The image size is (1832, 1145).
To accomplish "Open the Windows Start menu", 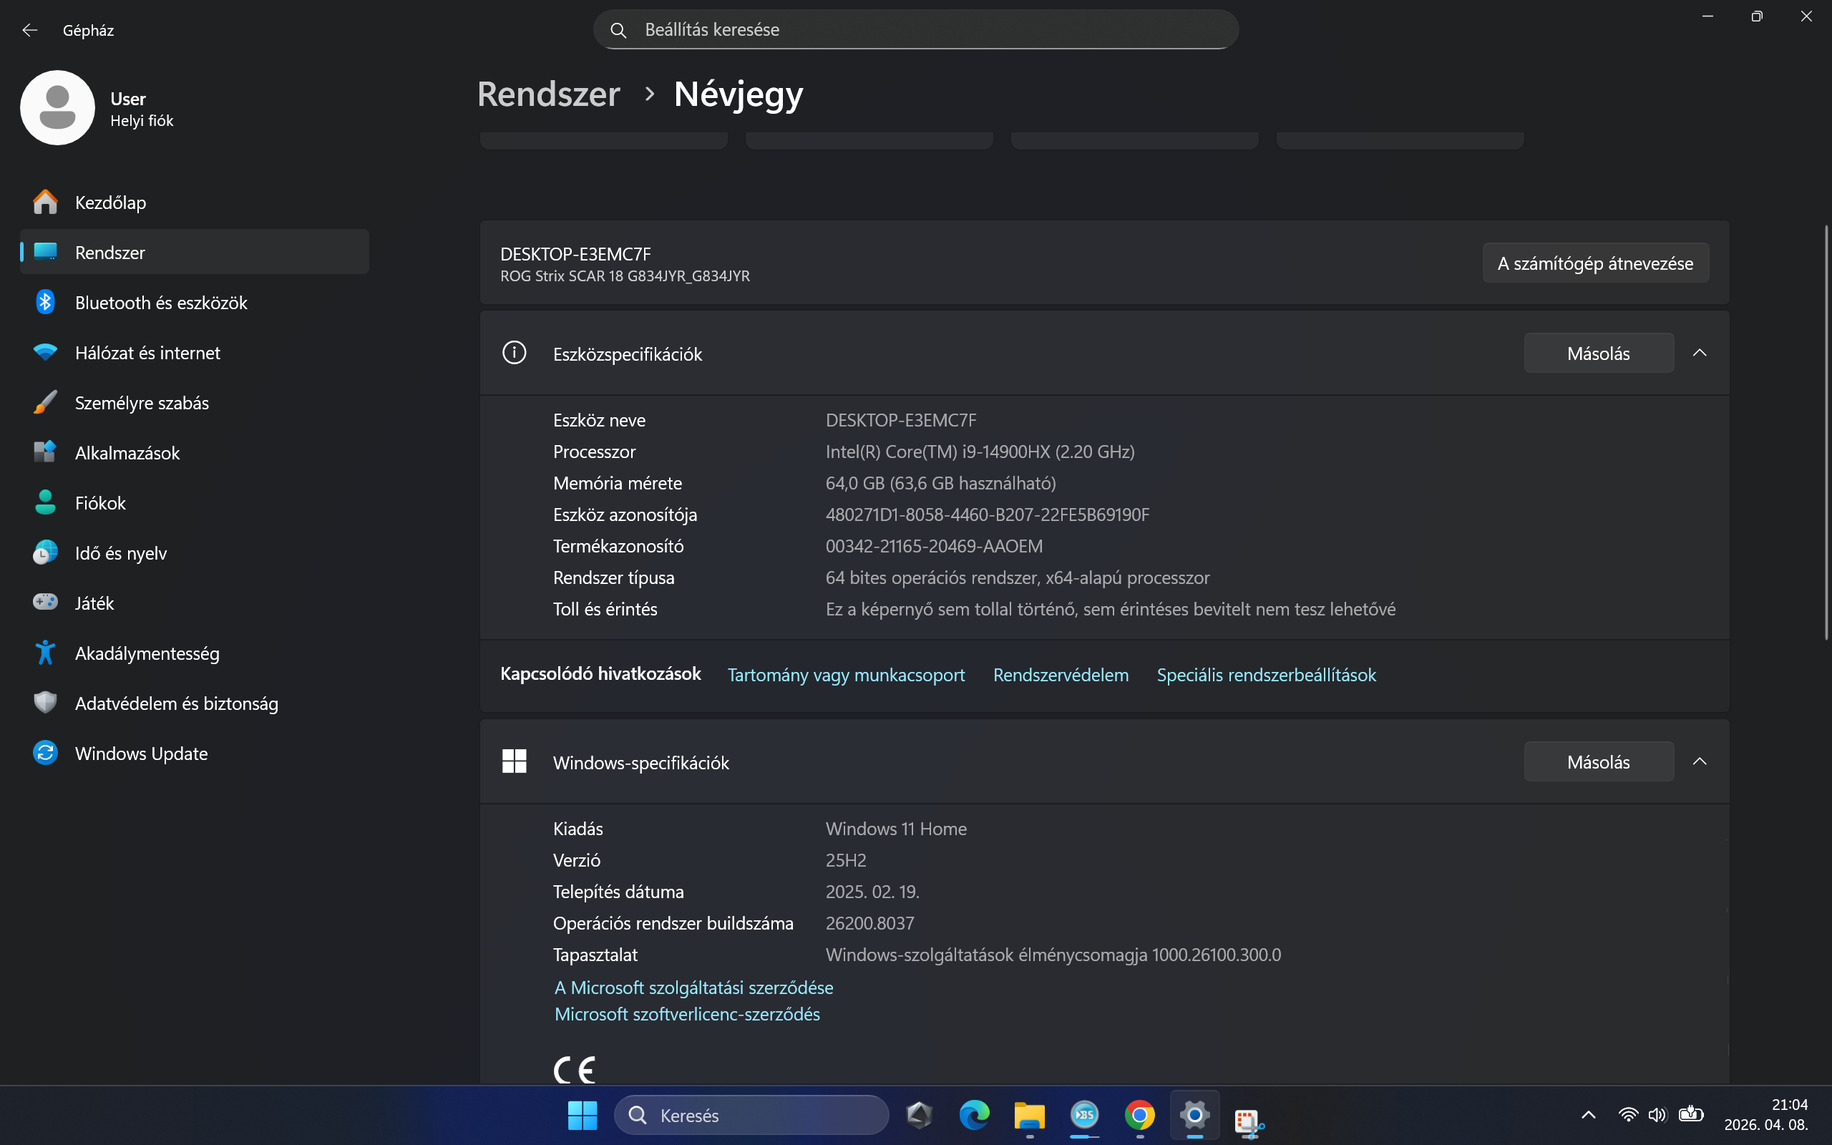I will [582, 1115].
